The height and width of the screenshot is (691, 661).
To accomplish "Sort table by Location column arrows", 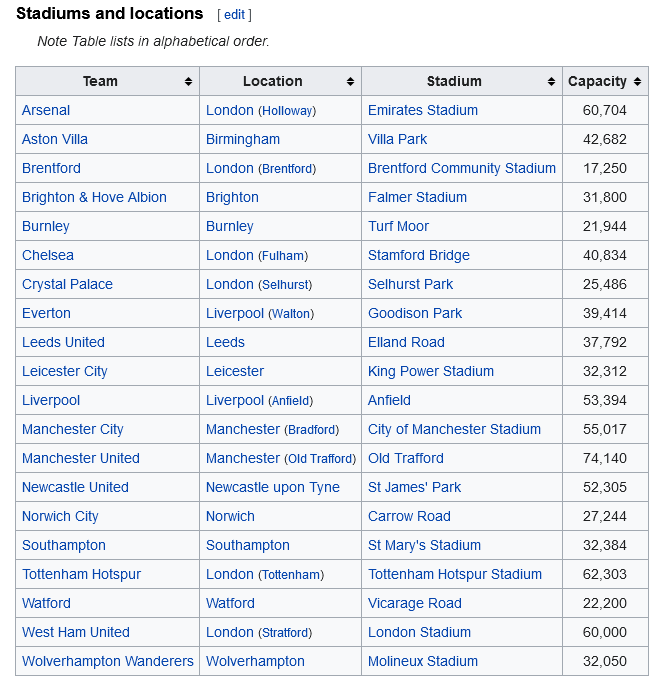I will [350, 82].
